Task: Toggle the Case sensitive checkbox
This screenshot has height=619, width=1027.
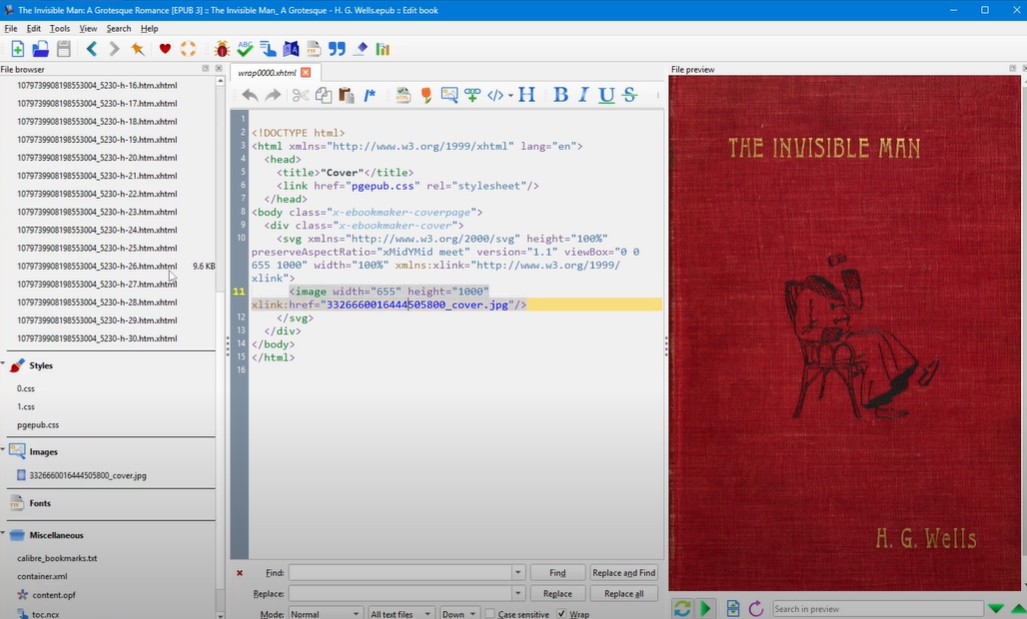Action: click(x=490, y=614)
